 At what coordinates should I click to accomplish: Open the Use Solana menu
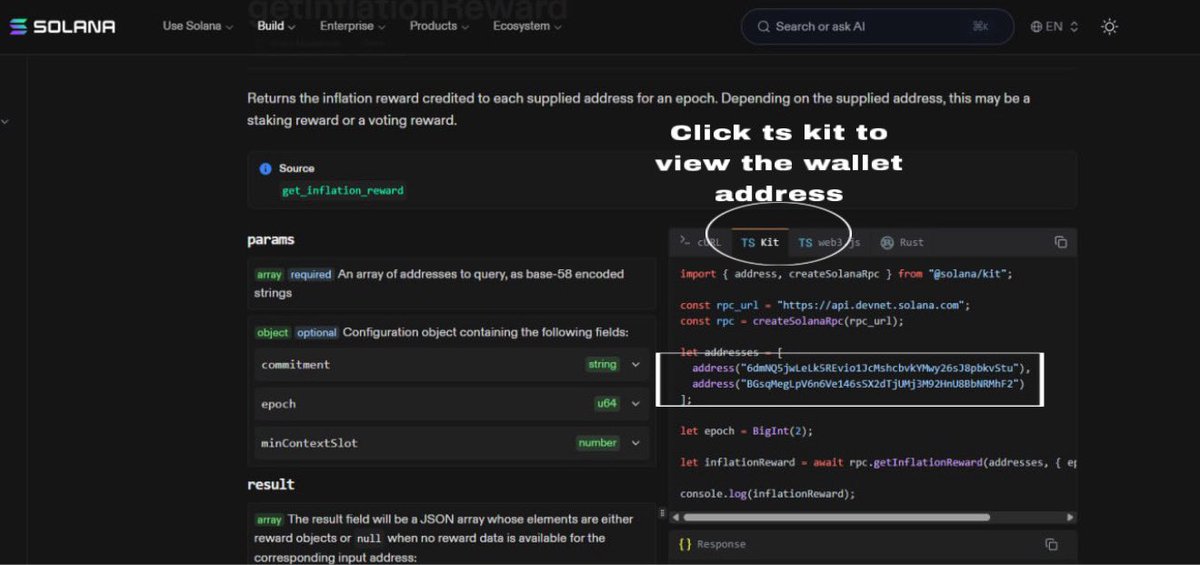click(x=198, y=26)
